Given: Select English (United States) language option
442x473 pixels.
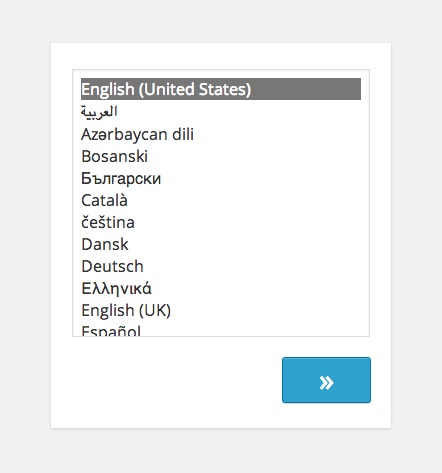Looking at the screenshot, I should [221, 89].
